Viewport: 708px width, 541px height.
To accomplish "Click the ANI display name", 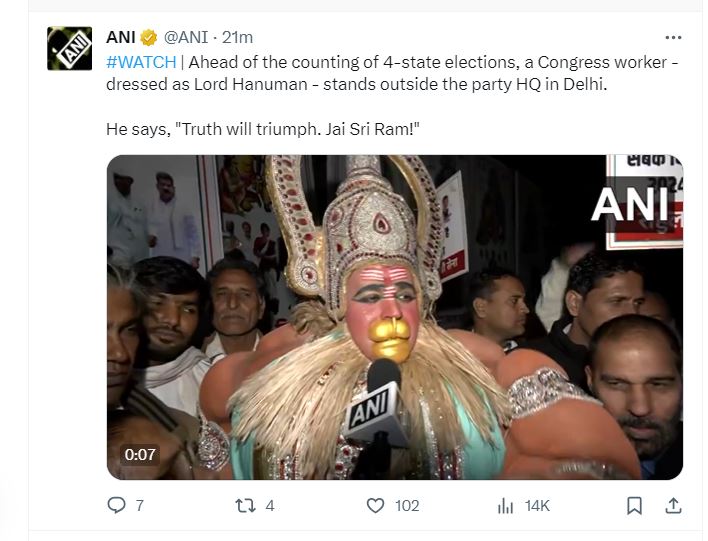I will coord(120,38).
